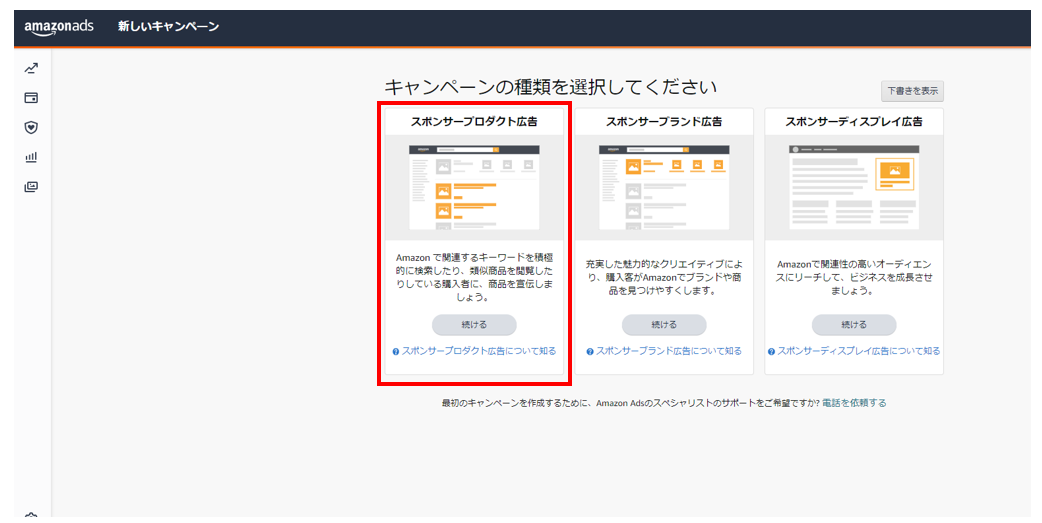Click 下書きを表示 button
Screen dimensions: 1042x523
912,91
